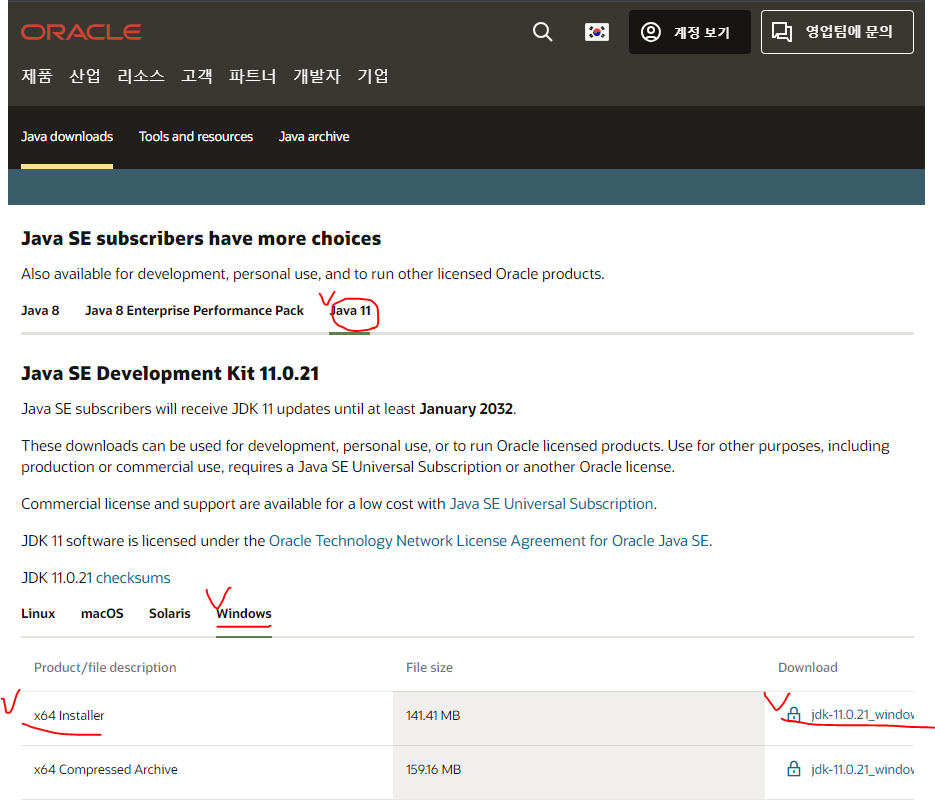Open the Oracle Technology Network License Agreement link
Image resolution: width=935 pixels, height=809 pixels.
tap(488, 541)
